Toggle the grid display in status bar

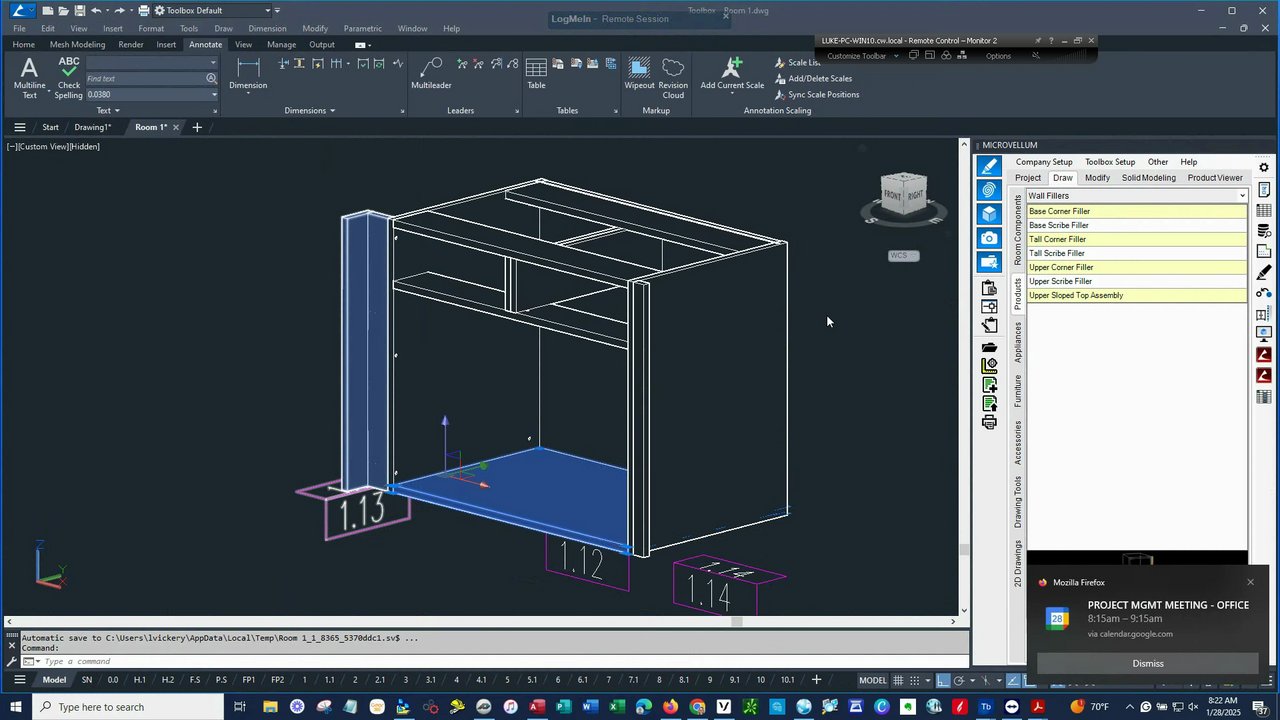[898, 680]
